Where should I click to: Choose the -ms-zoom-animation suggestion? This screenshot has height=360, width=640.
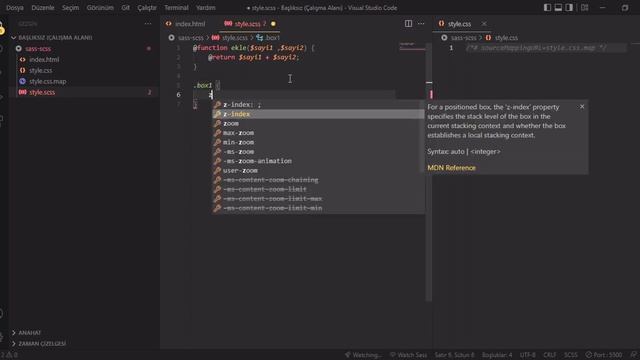tap(318, 161)
